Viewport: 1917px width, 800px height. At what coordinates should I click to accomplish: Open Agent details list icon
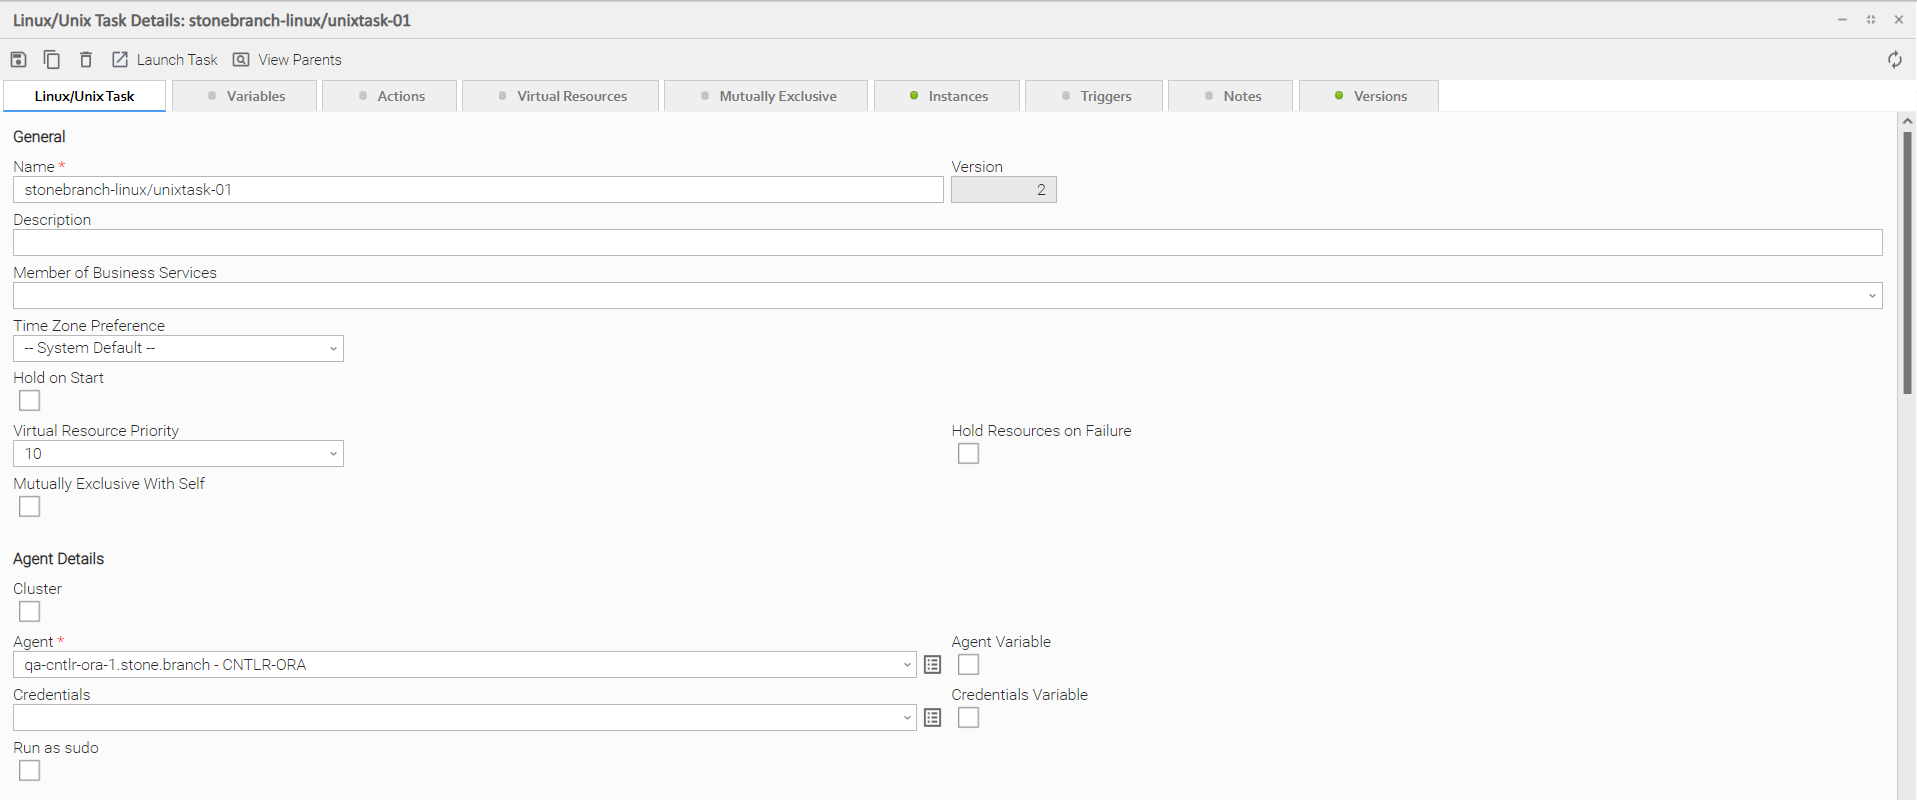(933, 665)
